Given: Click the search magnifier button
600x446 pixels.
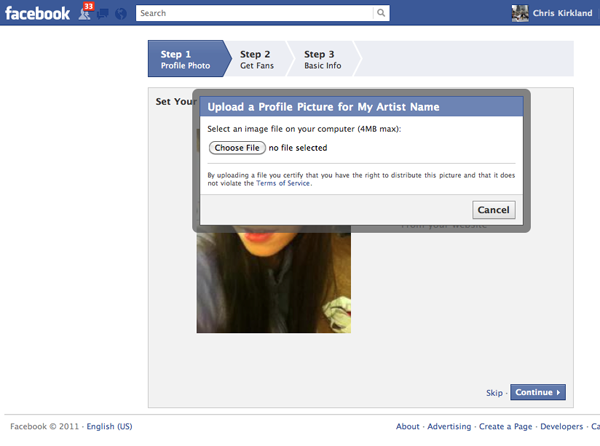Looking at the screenshot, I should click(x=381, y=13).
